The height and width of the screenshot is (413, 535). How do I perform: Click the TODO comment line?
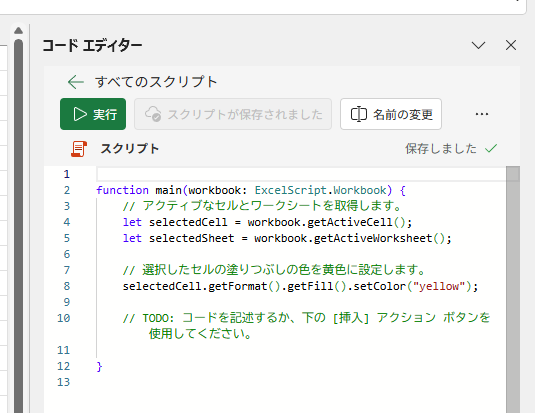(x=306, y=326)
